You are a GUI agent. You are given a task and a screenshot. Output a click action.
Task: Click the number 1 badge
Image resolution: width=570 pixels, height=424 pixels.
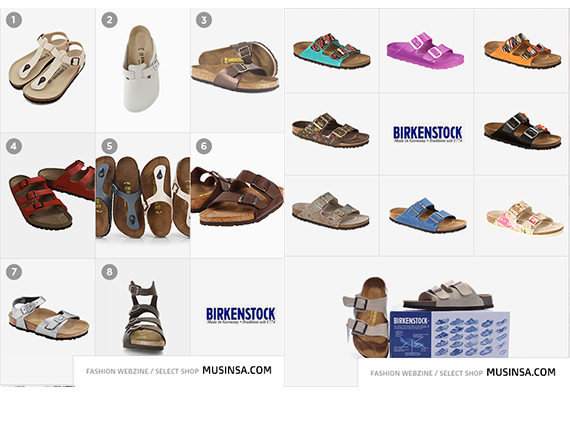pos(14,20)
